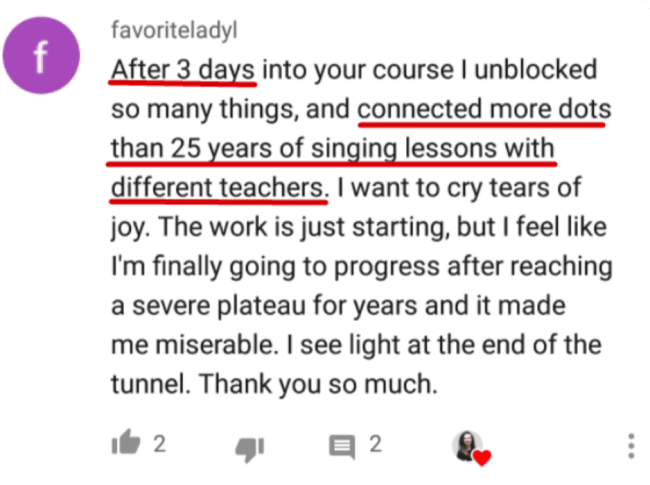The image size is (650, 485).
Task: Click the white letter f in avatar
Action: [x=40, y=57]
